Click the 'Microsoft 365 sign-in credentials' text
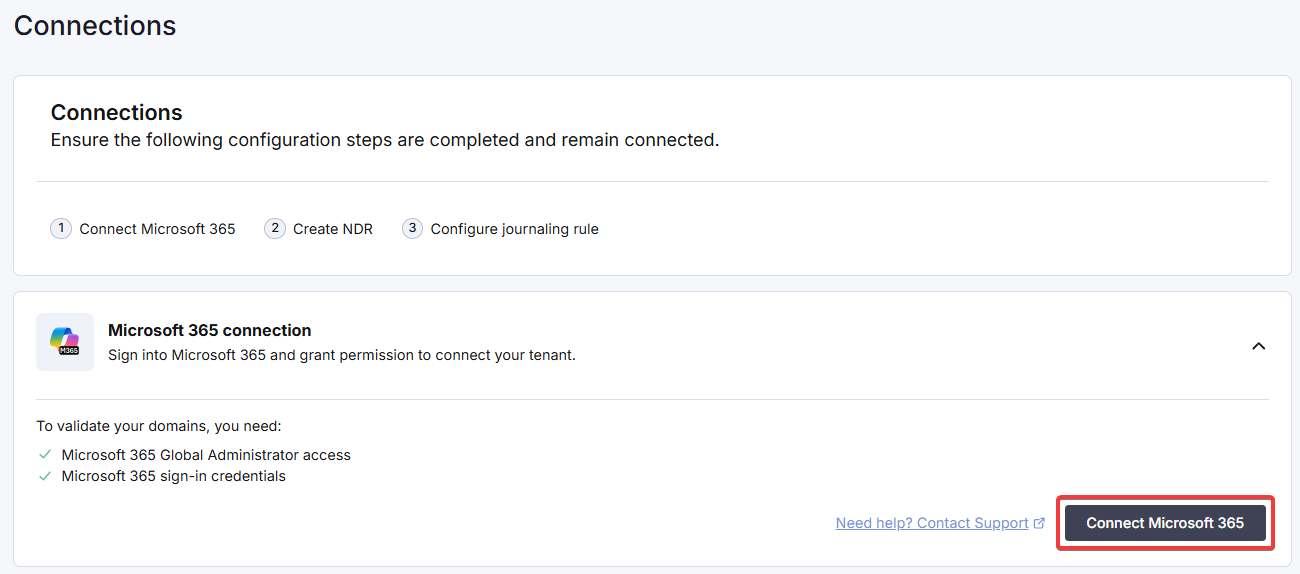 click(x=174, y=476)
